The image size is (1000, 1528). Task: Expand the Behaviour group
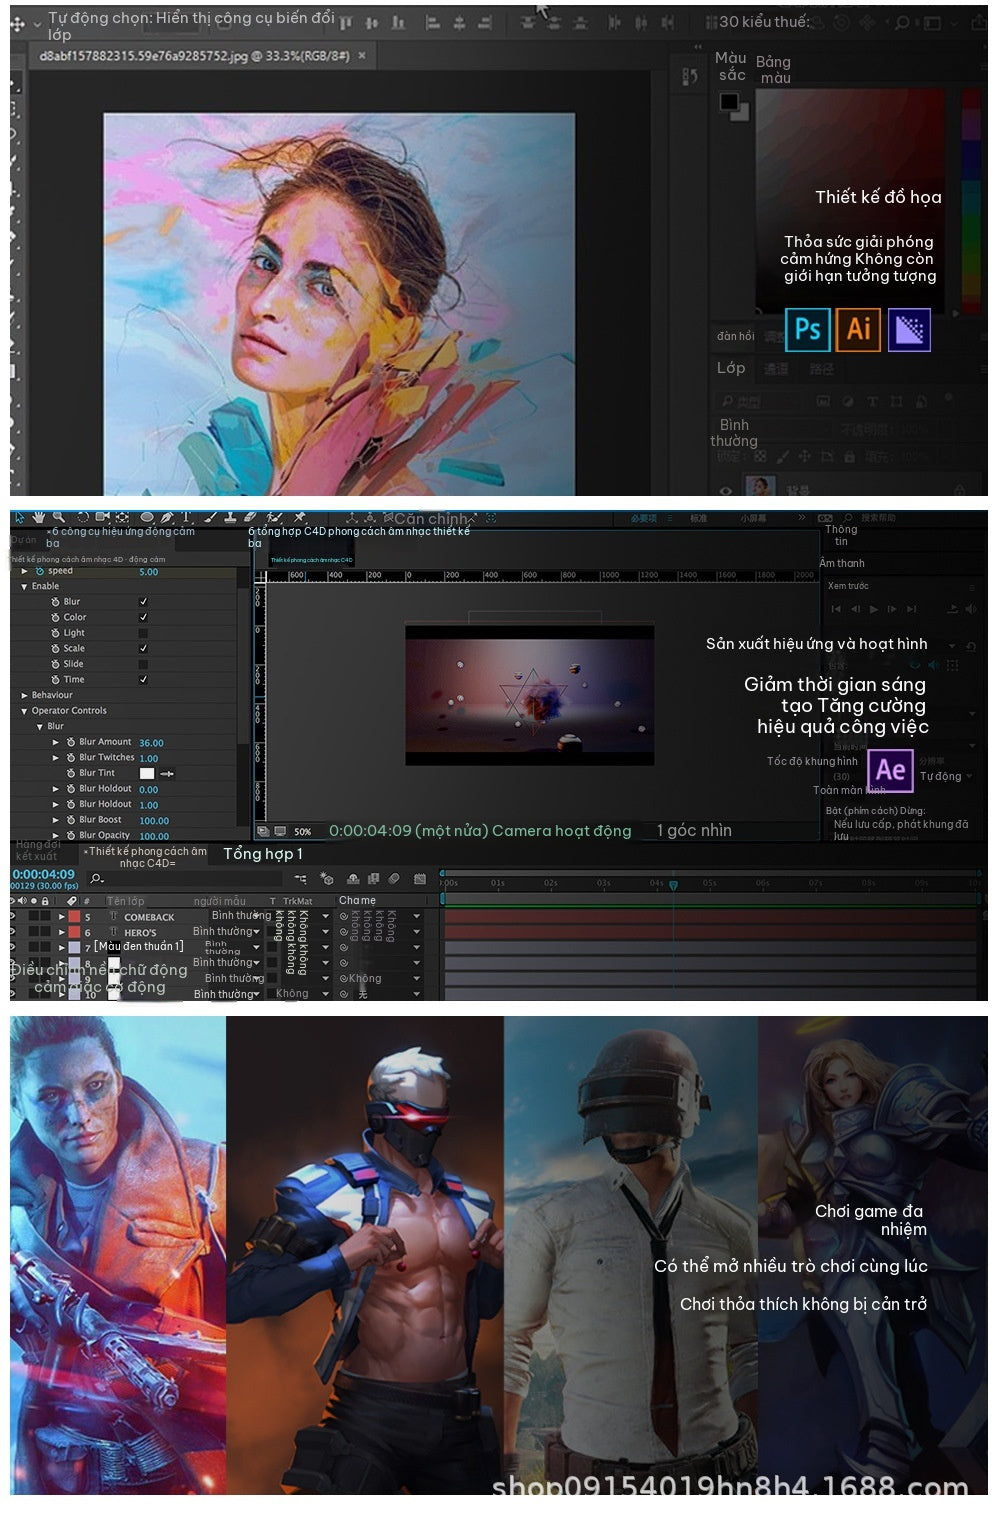[x=24, y=695]
